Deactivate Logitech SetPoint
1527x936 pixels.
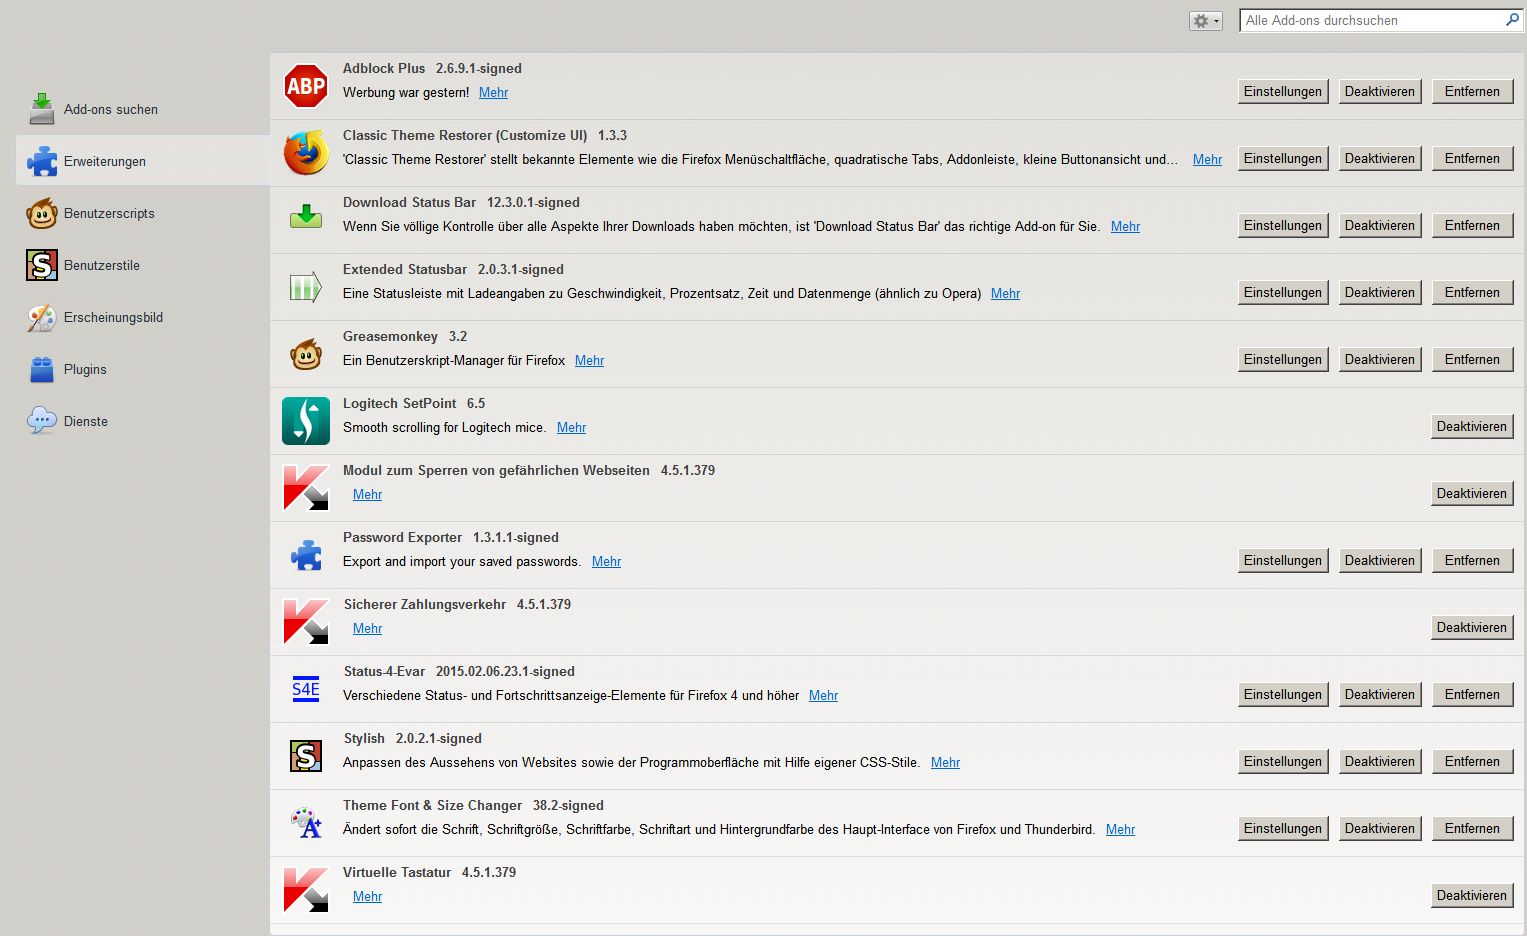coord(1472,426)
